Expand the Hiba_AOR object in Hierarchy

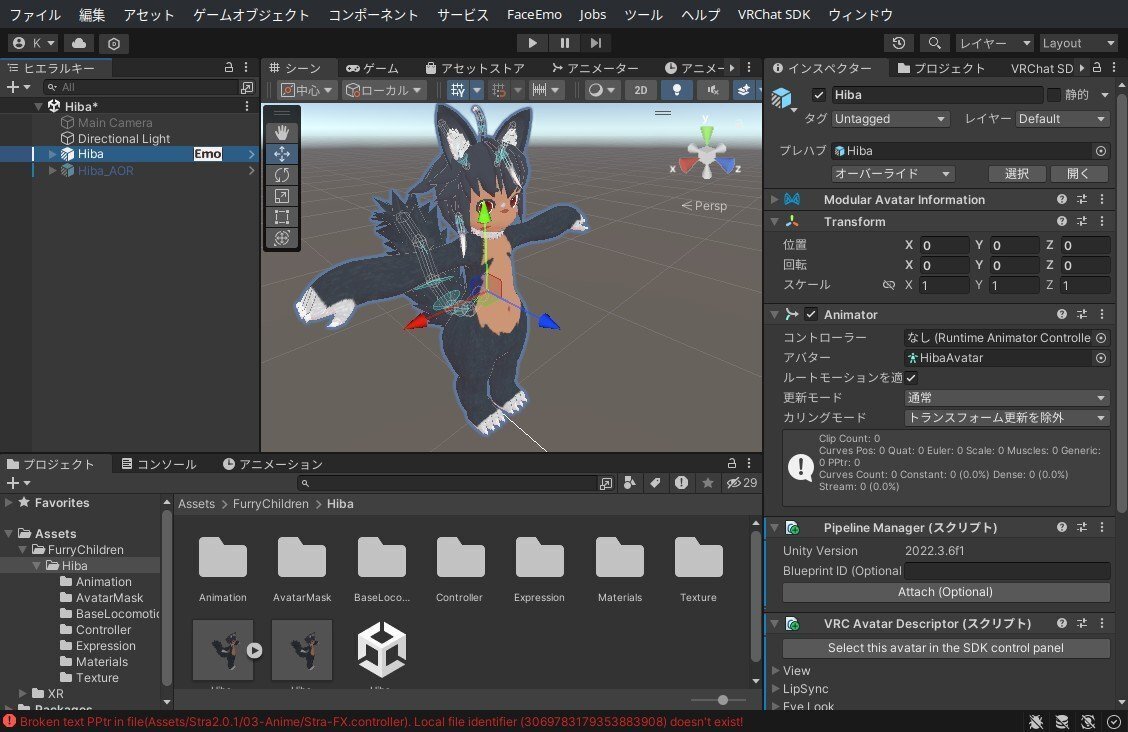click(x=53, y=170)
